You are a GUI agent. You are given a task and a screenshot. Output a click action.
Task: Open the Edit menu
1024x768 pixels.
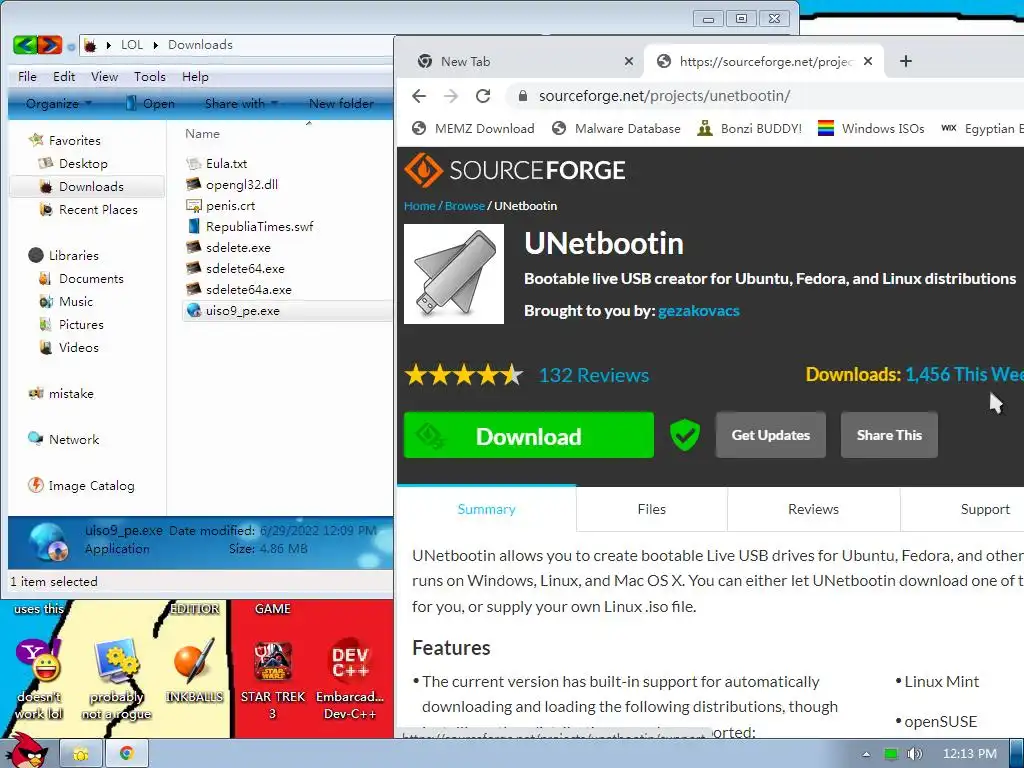pyautogui.click(x=64, y=76)
